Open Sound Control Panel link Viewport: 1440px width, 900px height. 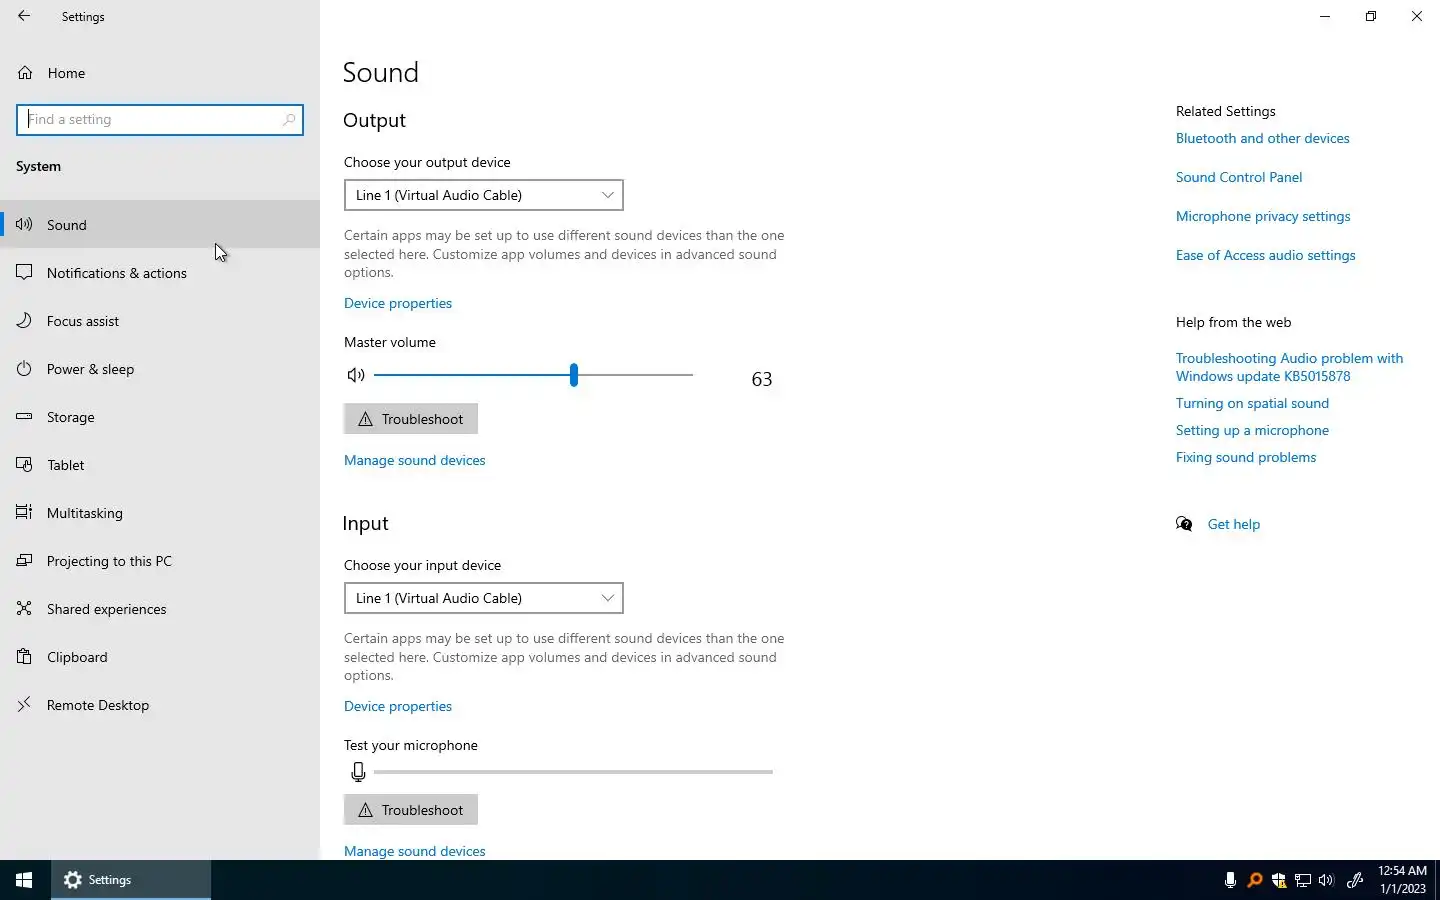1239,177
